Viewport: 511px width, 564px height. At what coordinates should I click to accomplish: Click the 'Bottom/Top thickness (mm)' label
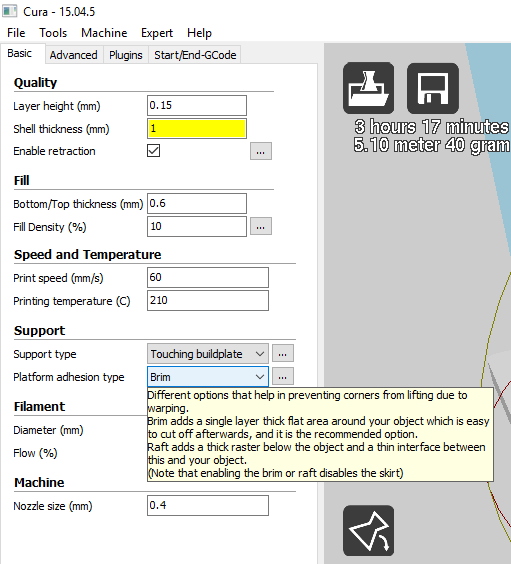click(x=78, y=204)
